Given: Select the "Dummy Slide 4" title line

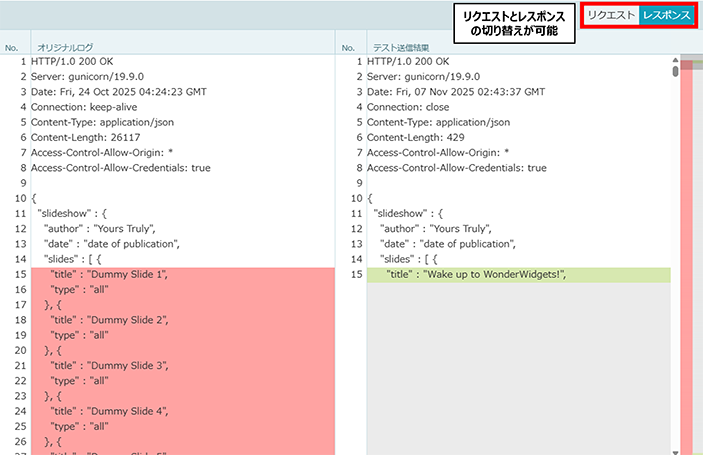Looking at the screenshot, I should pos(110,410).
